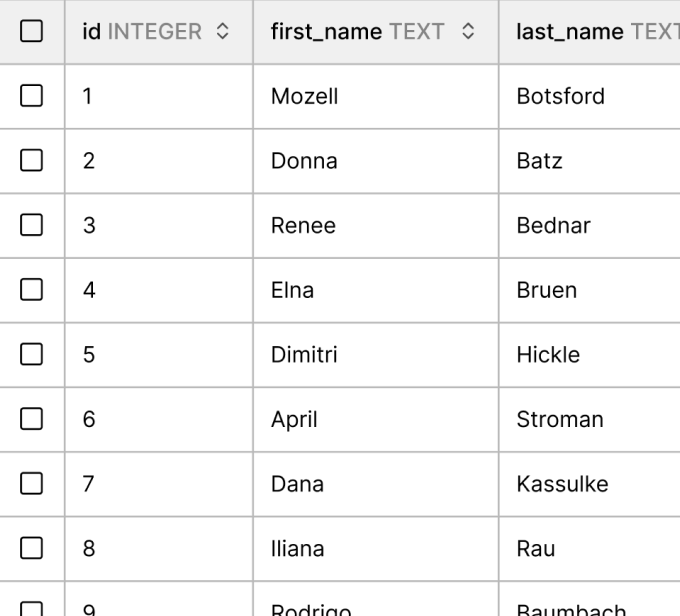Select the row checkbox for Elna Bruen
This screenshot has height=616, width=680.
pyautogui.click(x=32, y=290)
